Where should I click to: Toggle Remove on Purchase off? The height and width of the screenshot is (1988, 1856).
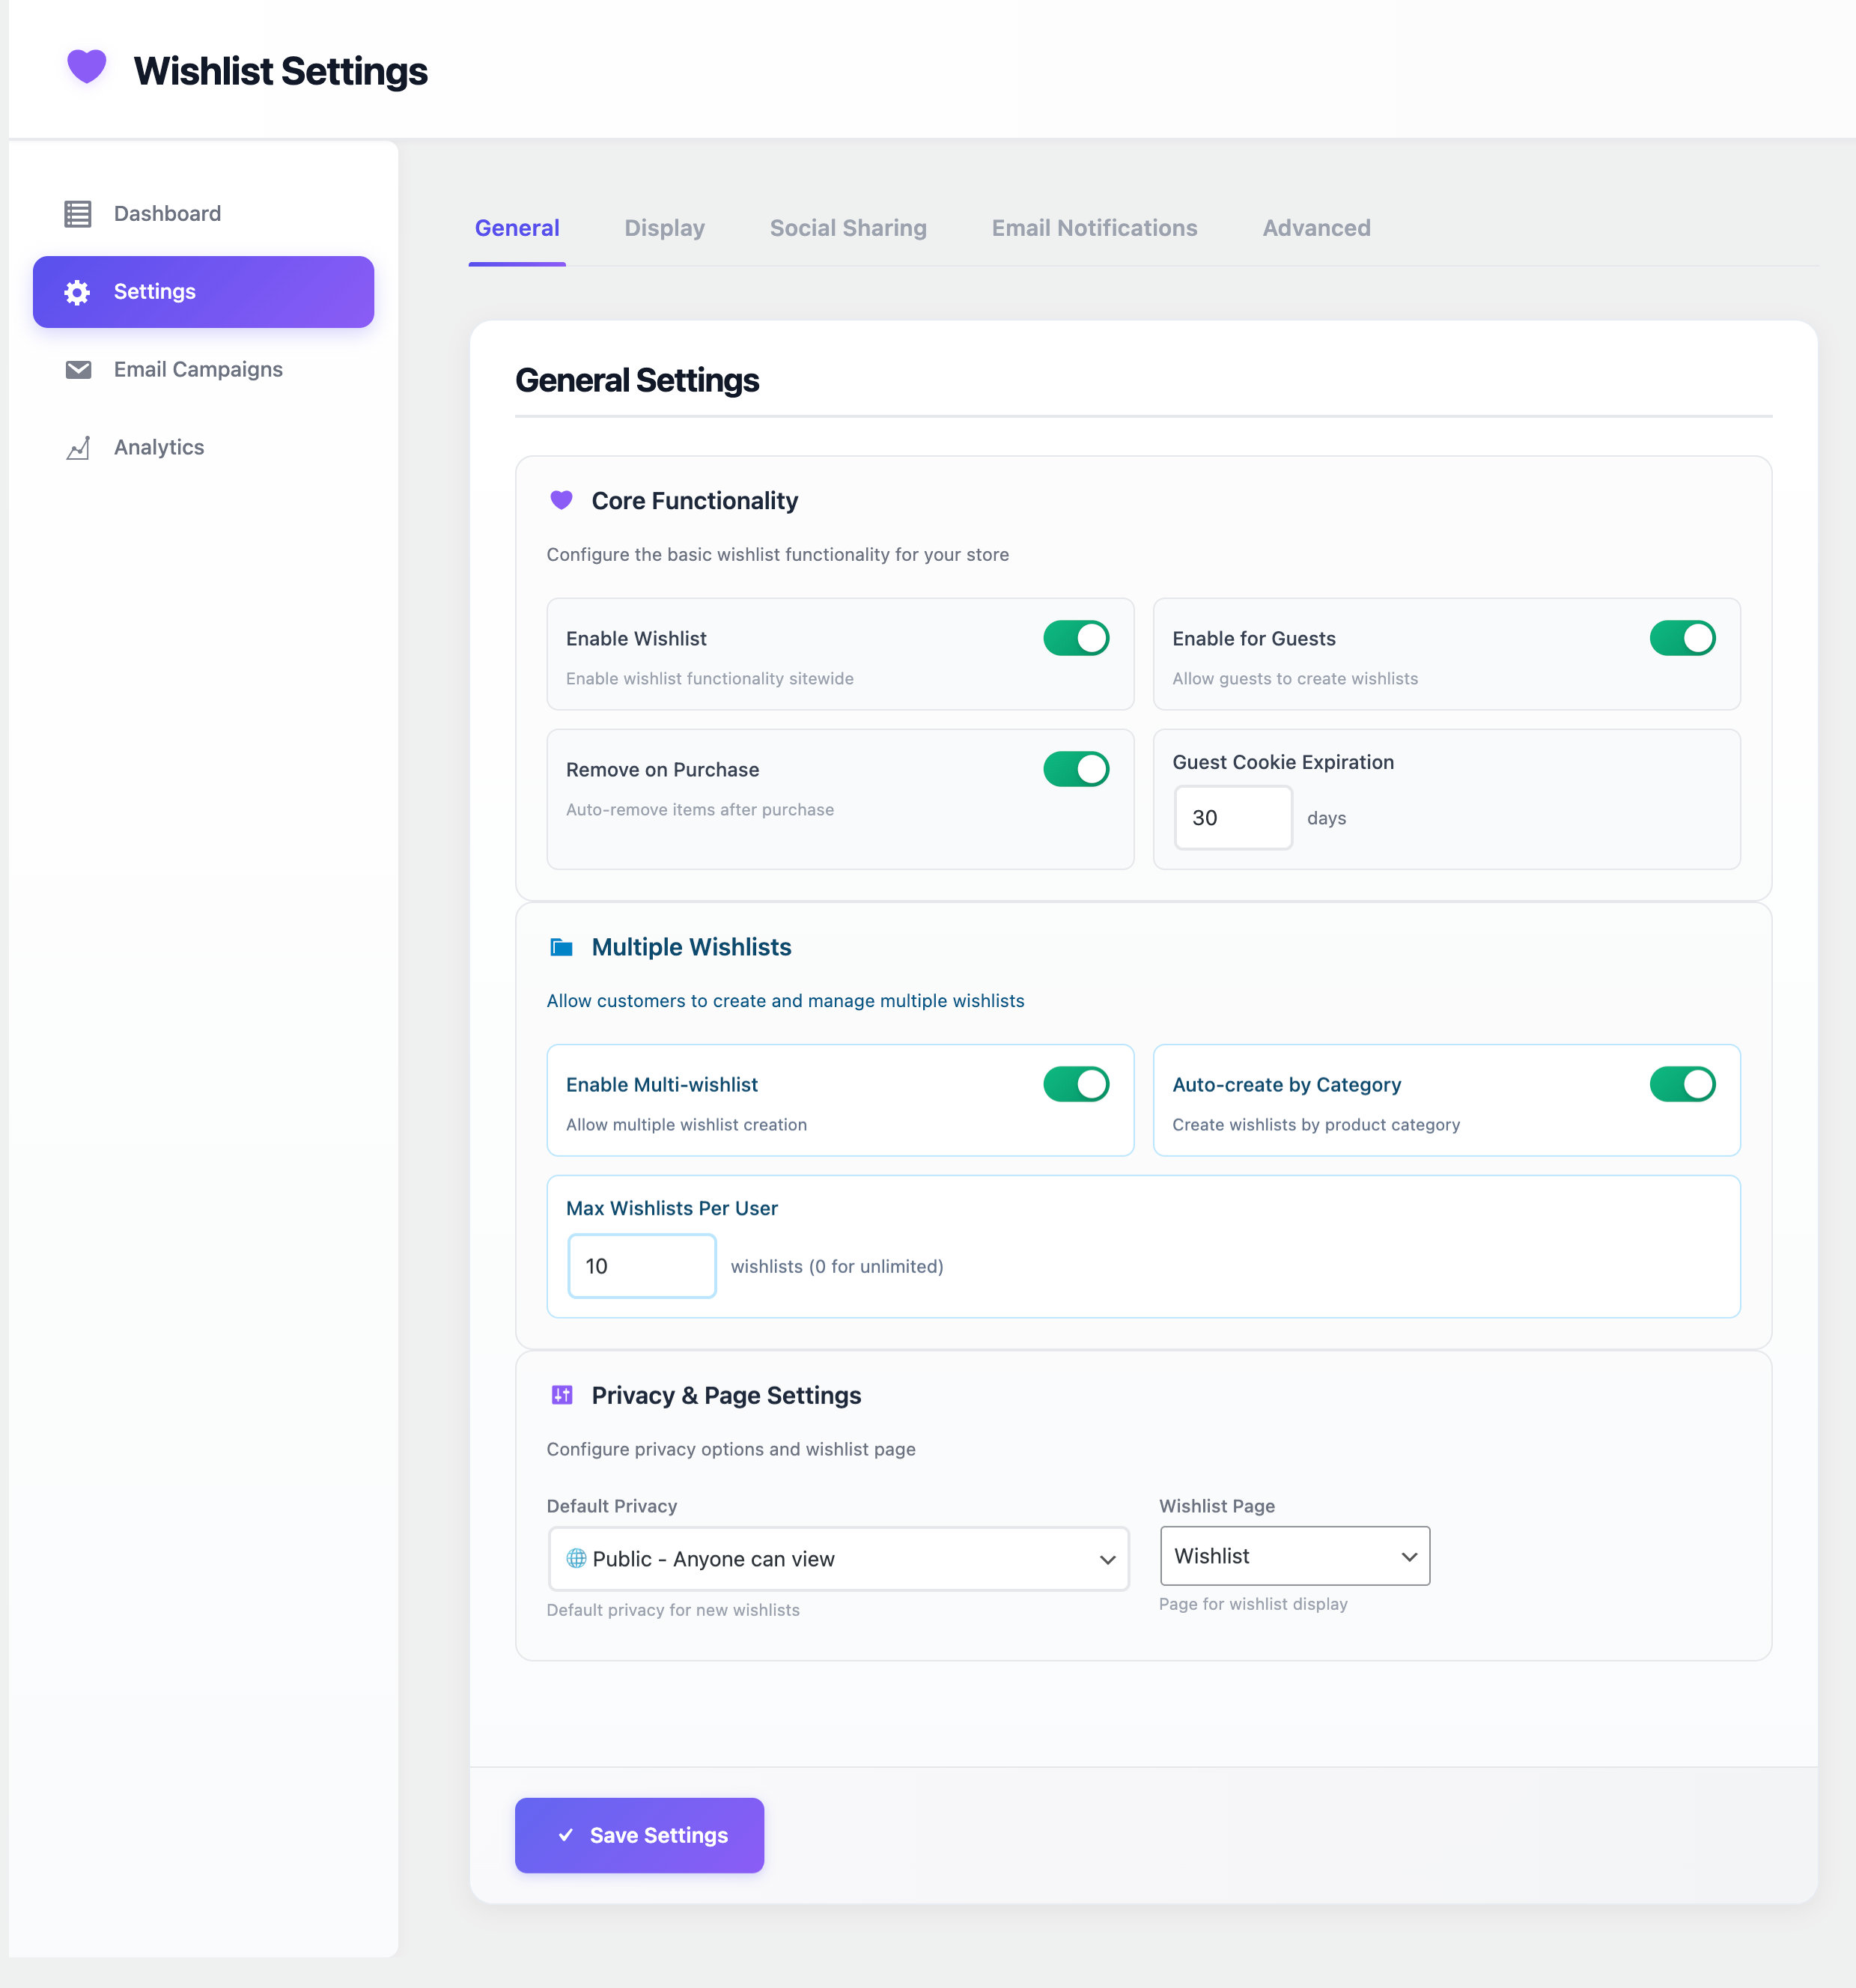point(1076,769)
